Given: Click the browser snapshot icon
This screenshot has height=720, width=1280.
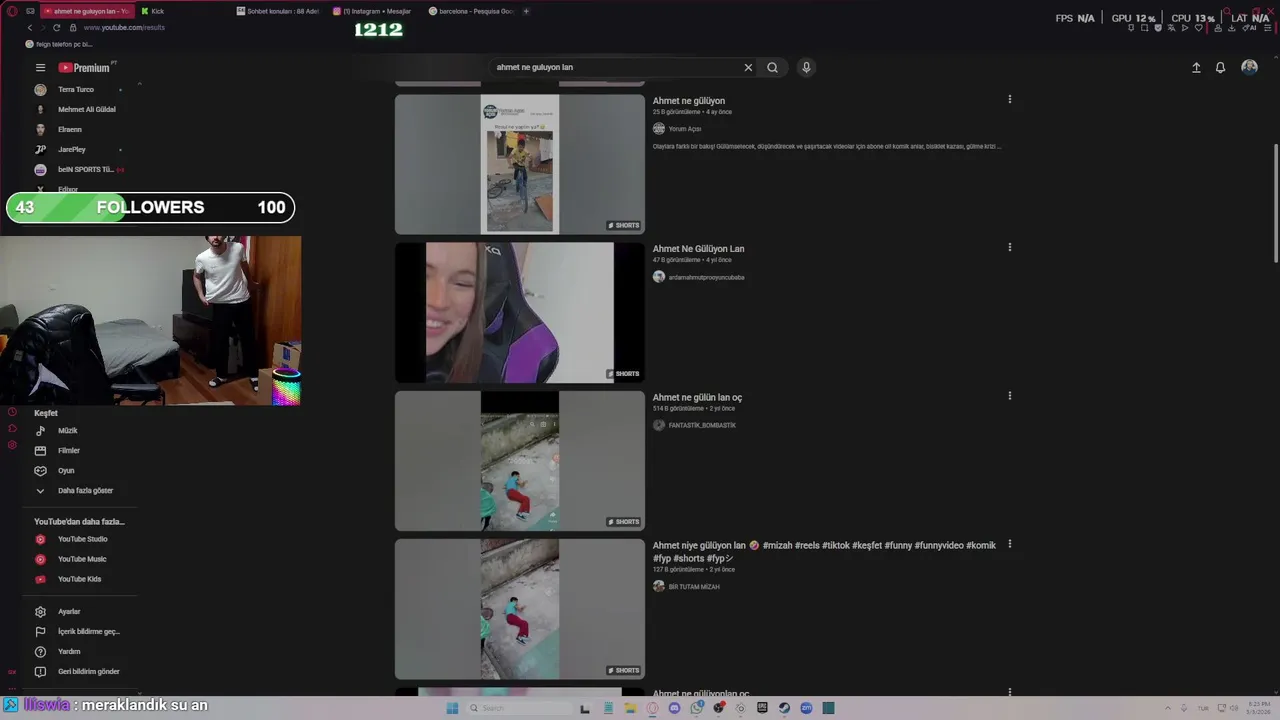Looking at the screenshot, I should pos(1144,28).
